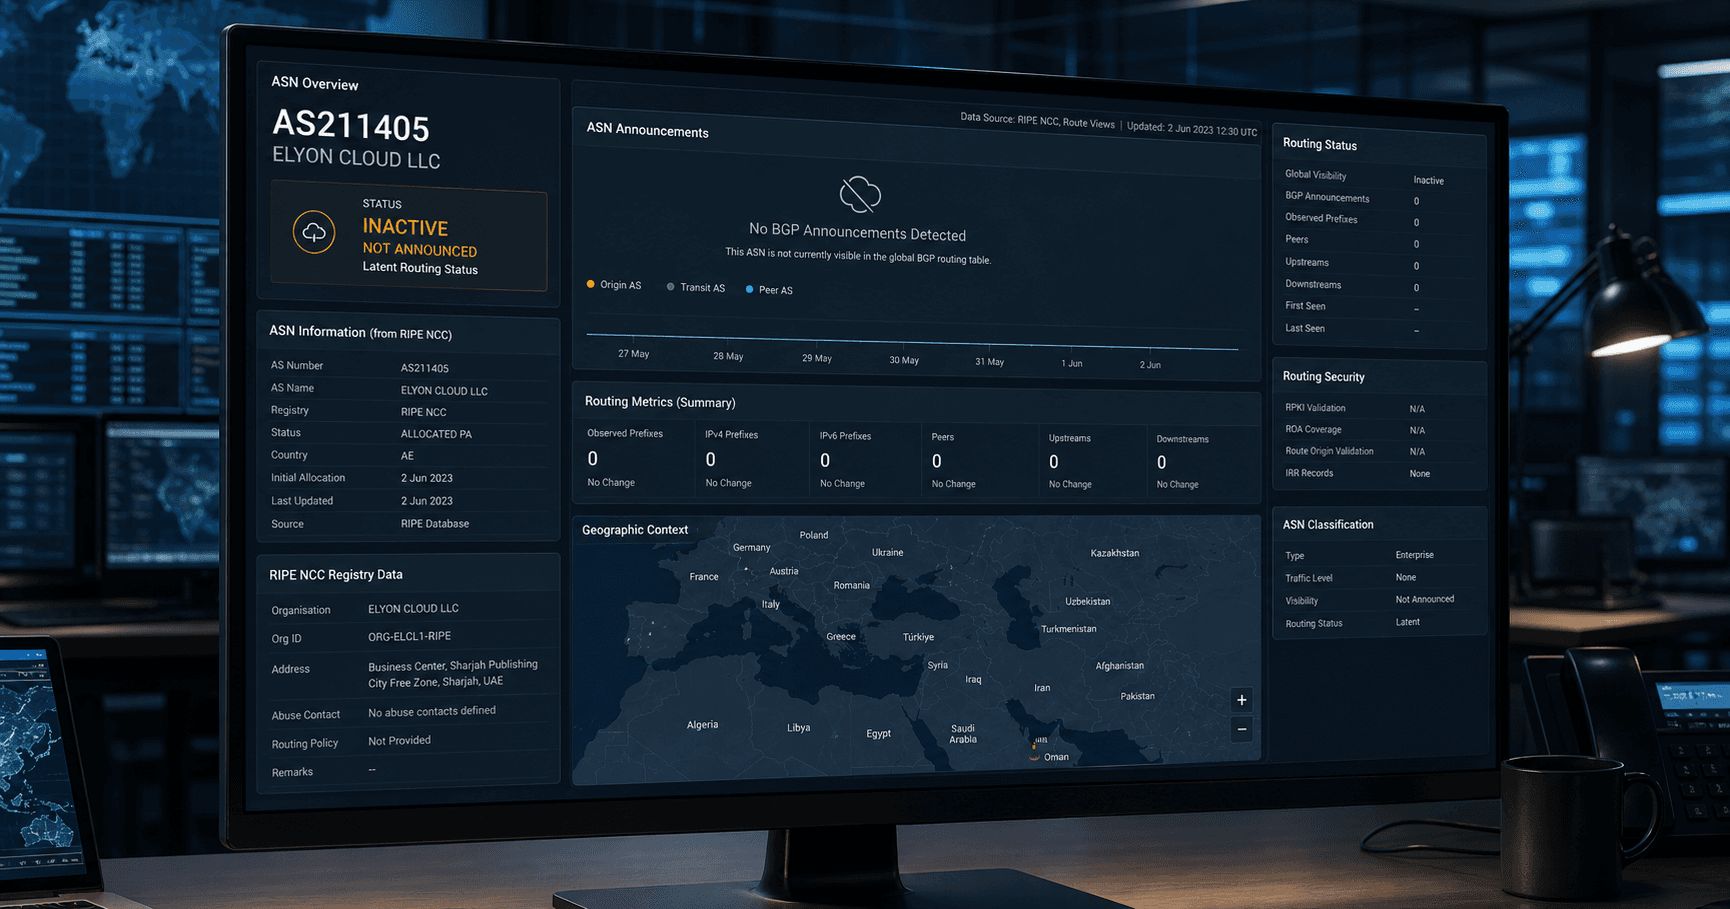The height and width of the screenshot is (909, 1730).
Task: Expand the Routing Status panel title
Action: pyautogui.click(x=1320, y=145)
